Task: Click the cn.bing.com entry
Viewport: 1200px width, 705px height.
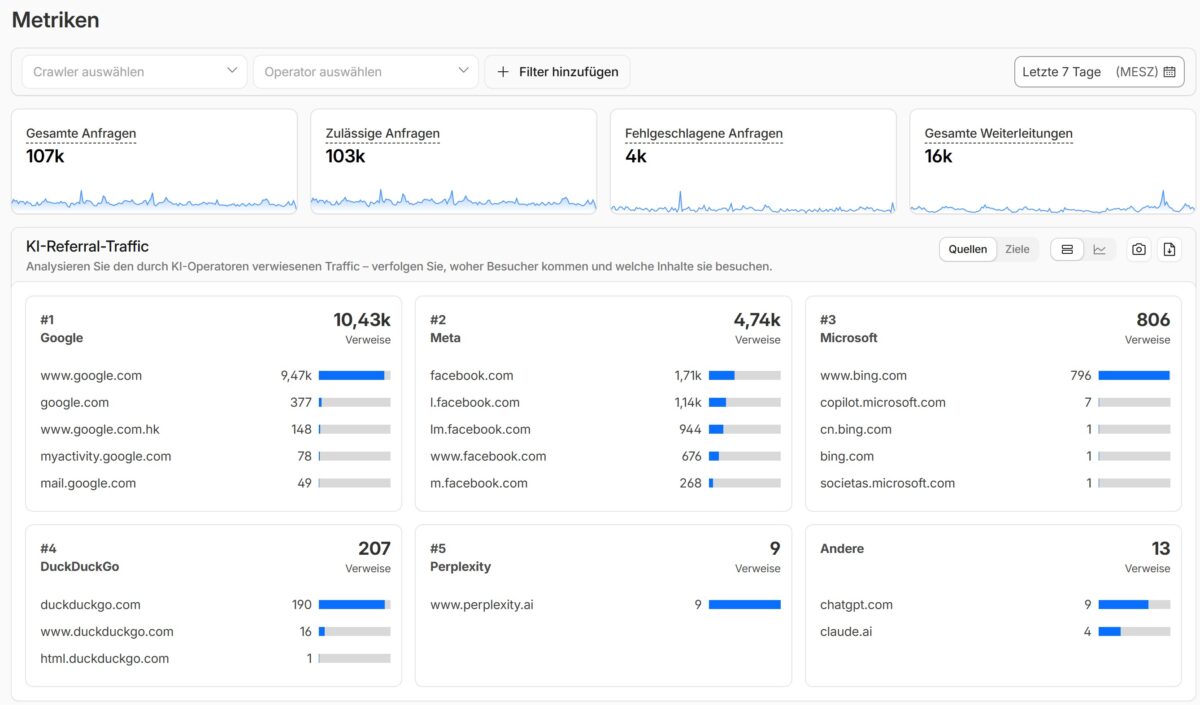Action: (x=856, y=429)
